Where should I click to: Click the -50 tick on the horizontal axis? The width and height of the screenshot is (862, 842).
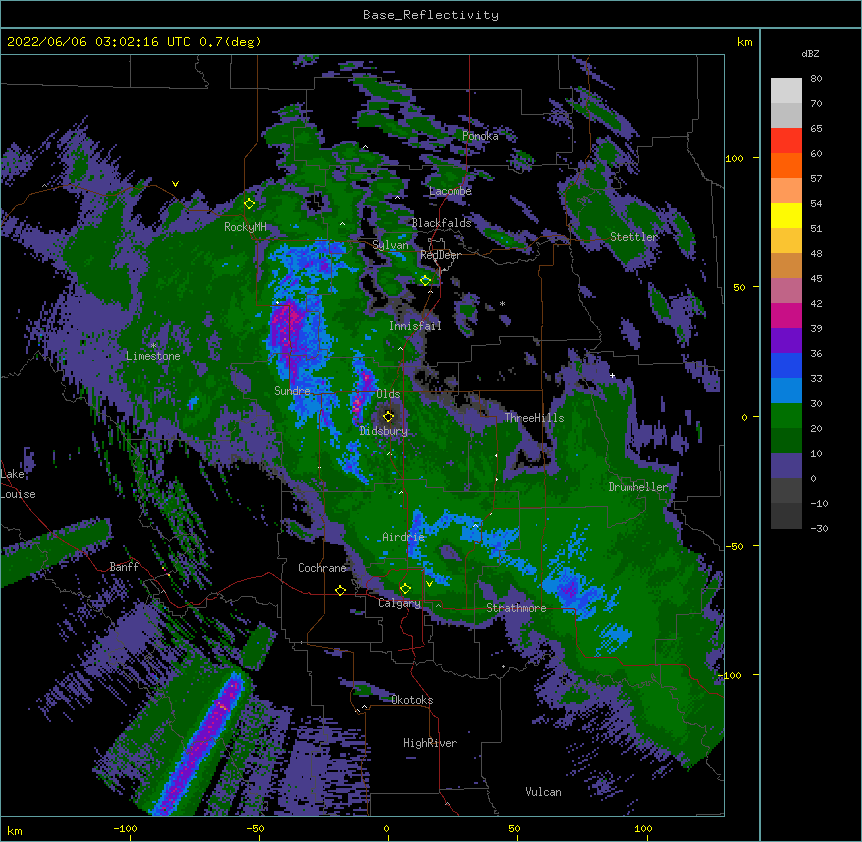tap(255, 828)
